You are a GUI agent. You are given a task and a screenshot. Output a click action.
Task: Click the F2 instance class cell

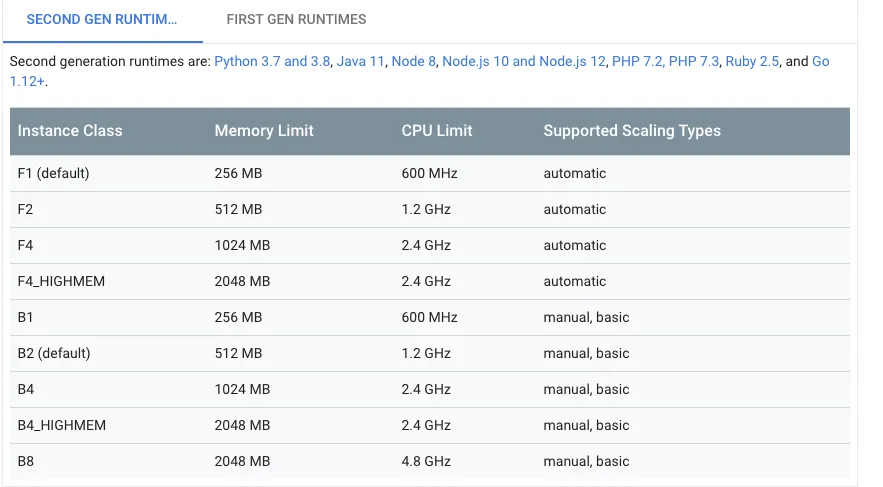tap(26, 209)
